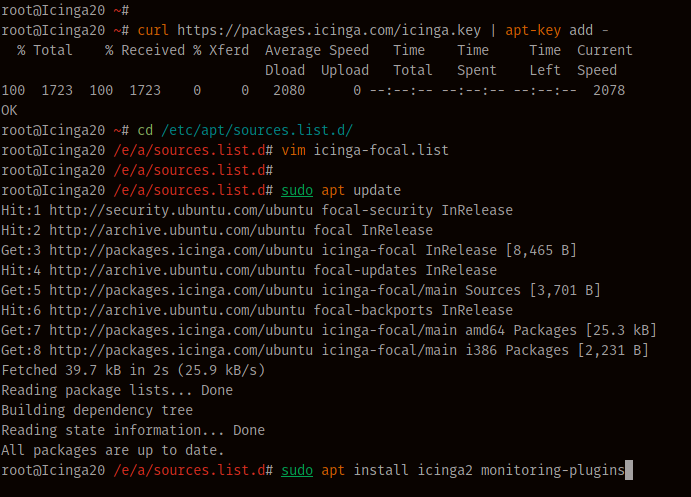
Task: Click icinga2 in the install command
Action: (x=445, y=470)
